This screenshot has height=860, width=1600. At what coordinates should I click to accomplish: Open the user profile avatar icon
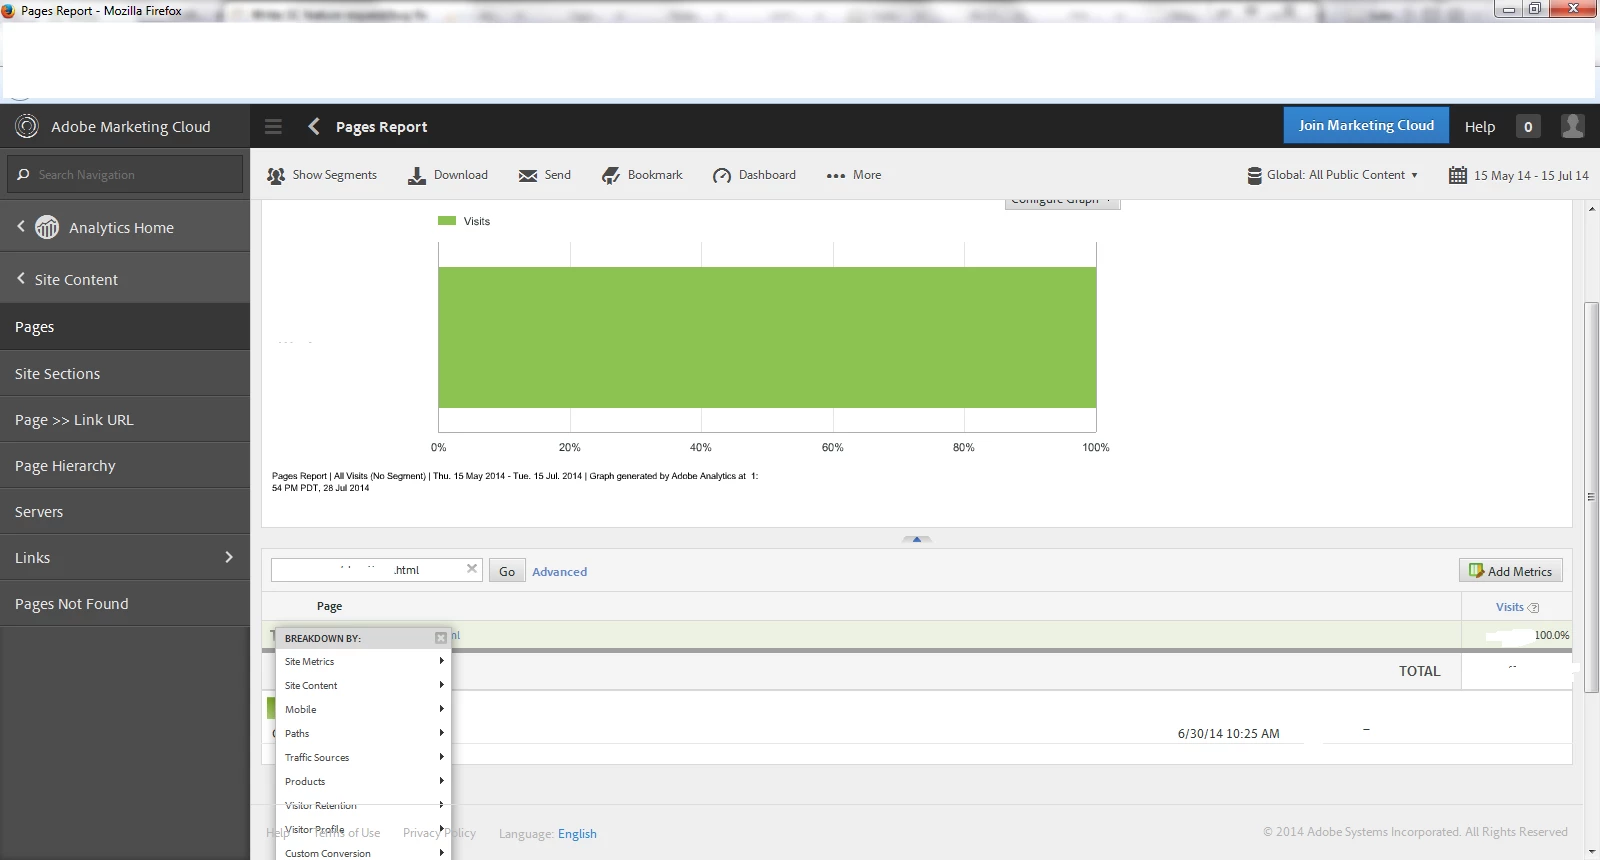1573,126
